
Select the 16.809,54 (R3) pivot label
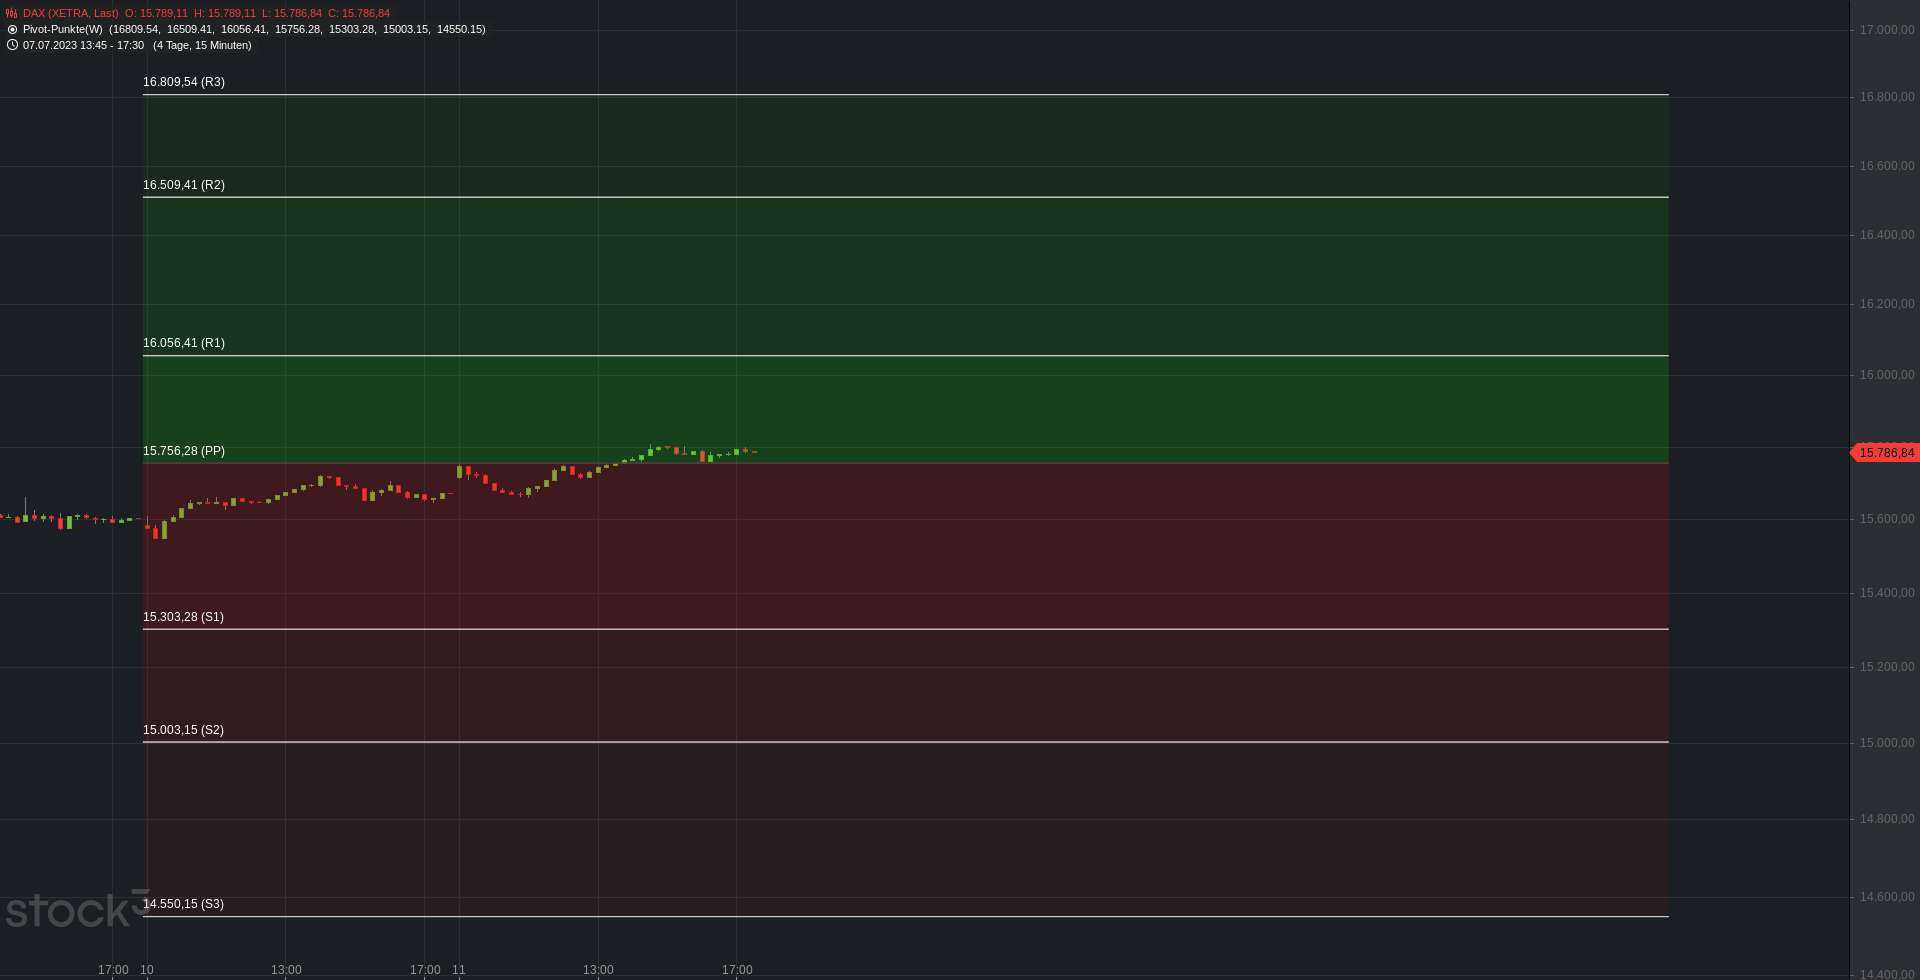184,82
